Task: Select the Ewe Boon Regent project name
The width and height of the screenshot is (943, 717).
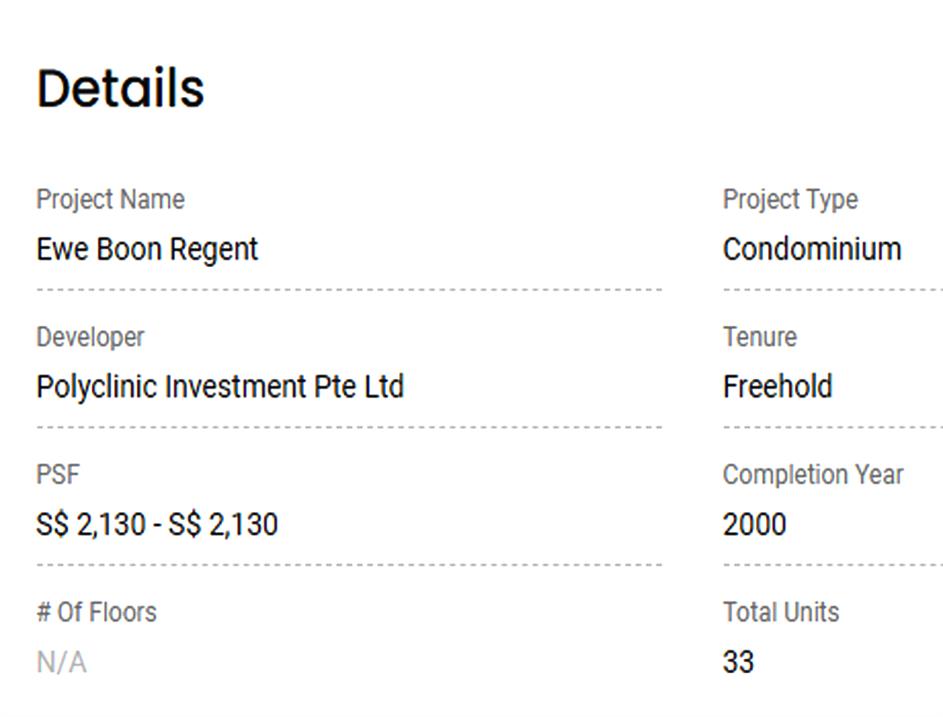Action: click(147, 249)
